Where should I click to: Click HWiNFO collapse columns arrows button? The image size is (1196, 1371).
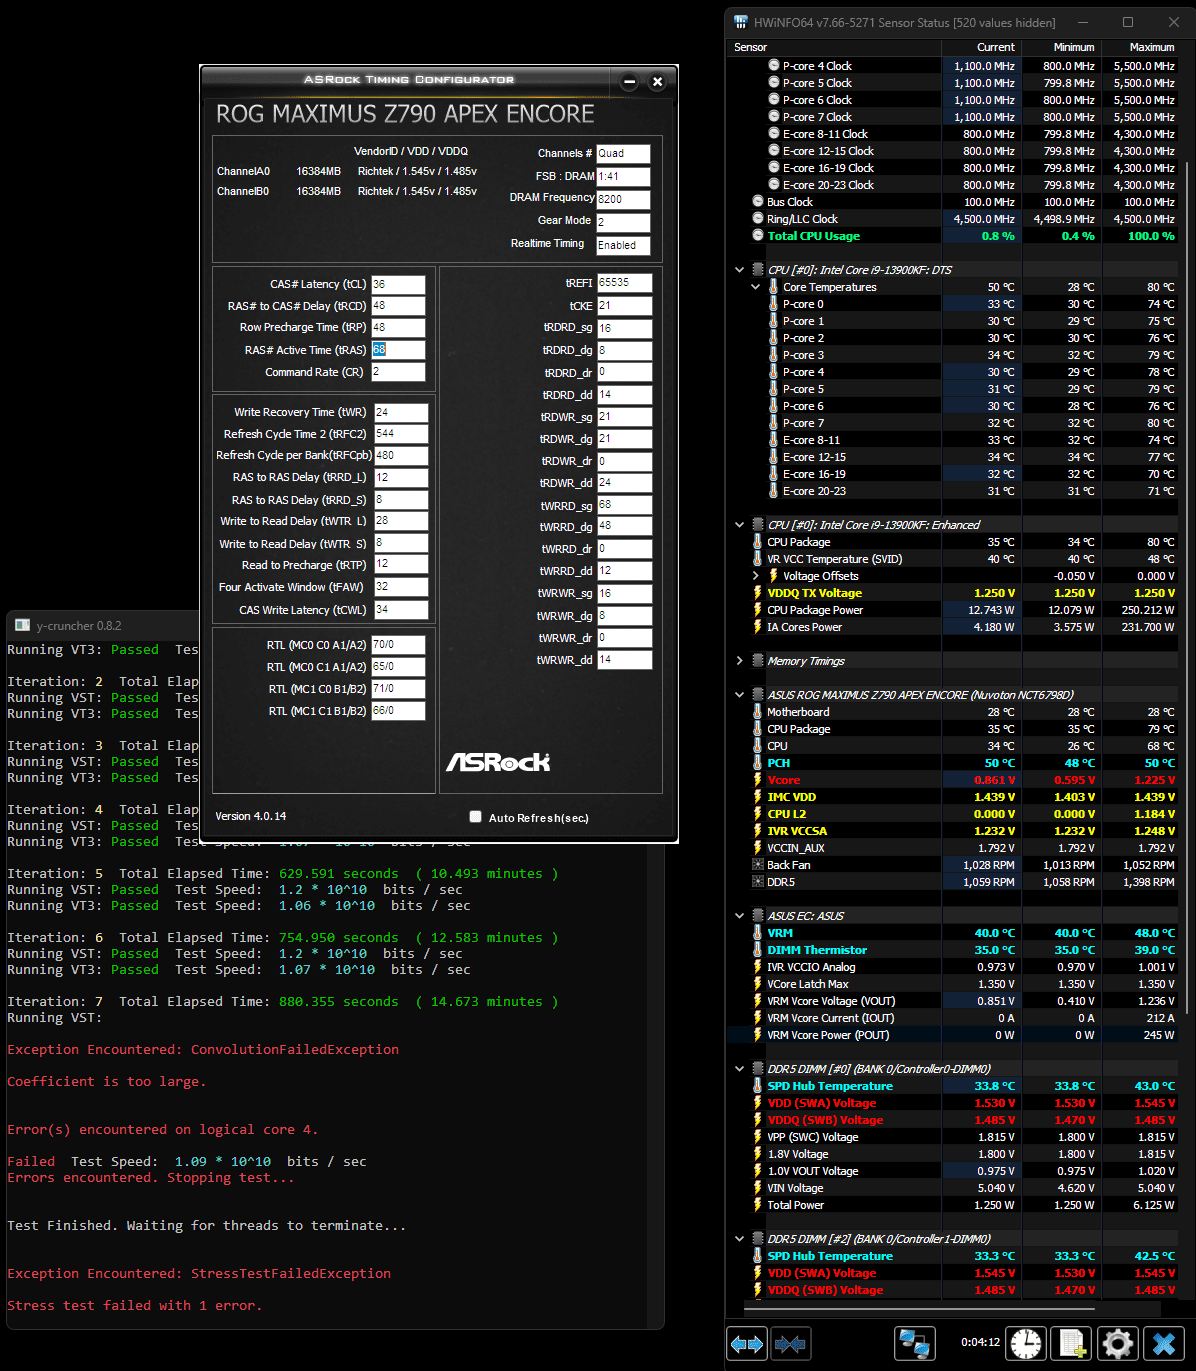pyautogui.click(x=790, y=1344)
